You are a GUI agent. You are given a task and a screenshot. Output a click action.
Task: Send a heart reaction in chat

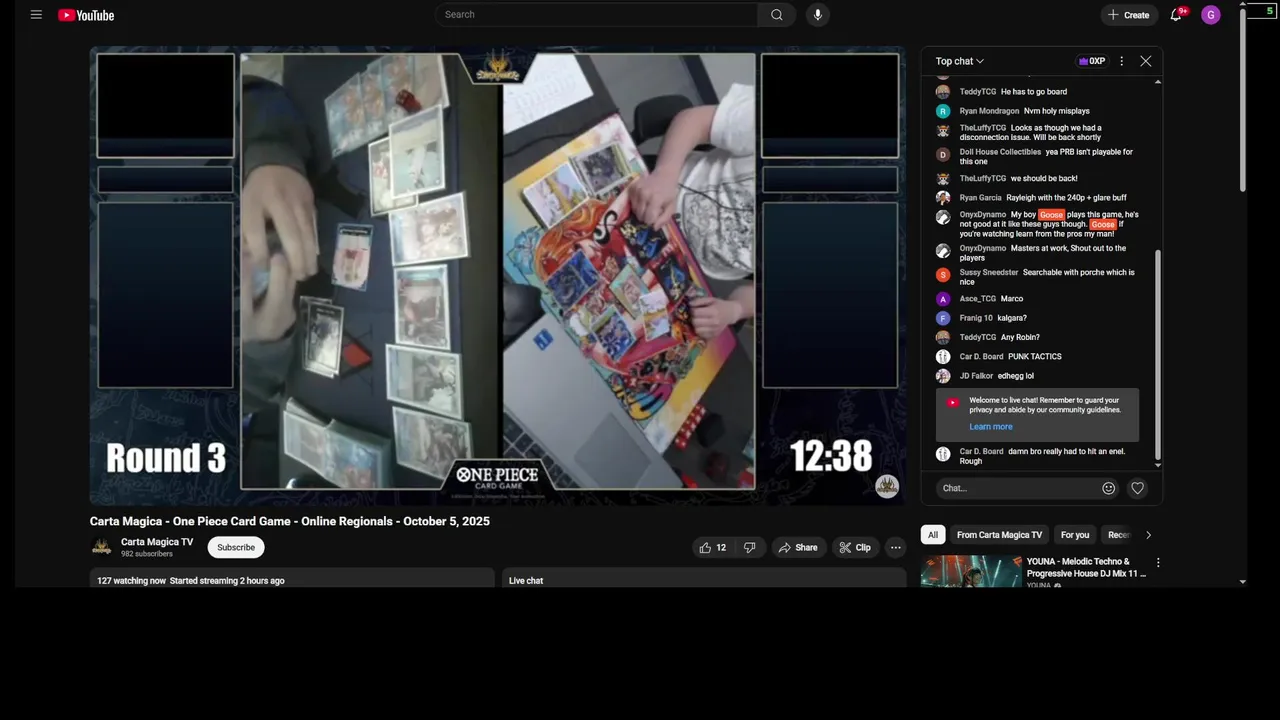(1137, 488)
